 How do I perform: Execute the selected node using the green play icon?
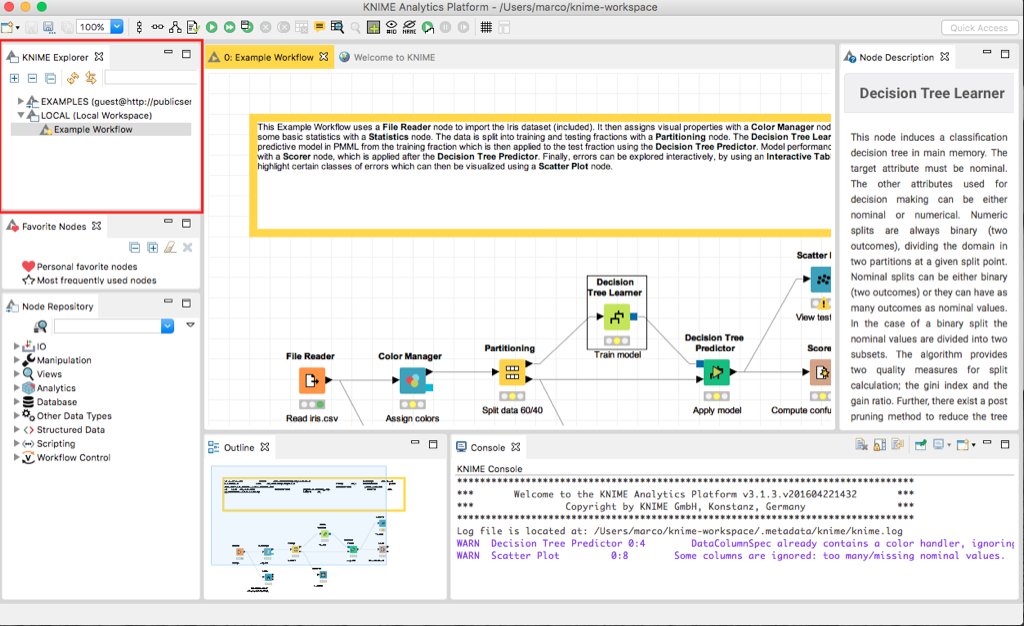click(x=212, y=28)
